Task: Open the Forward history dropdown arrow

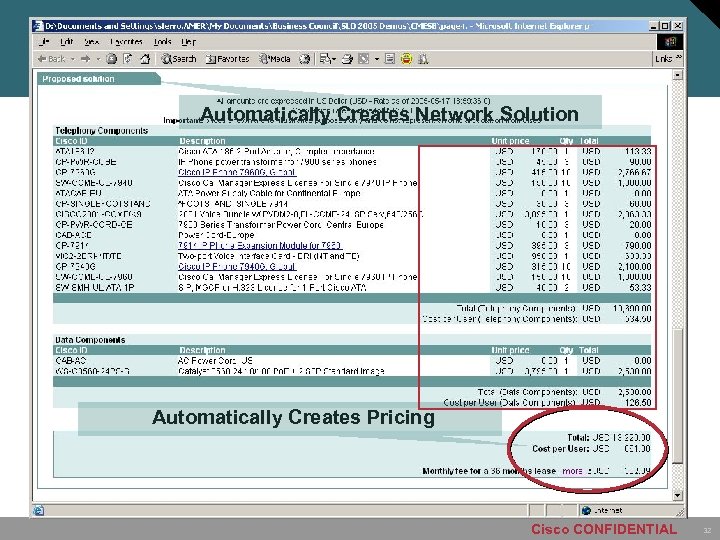Action: [x=98, y=59]
